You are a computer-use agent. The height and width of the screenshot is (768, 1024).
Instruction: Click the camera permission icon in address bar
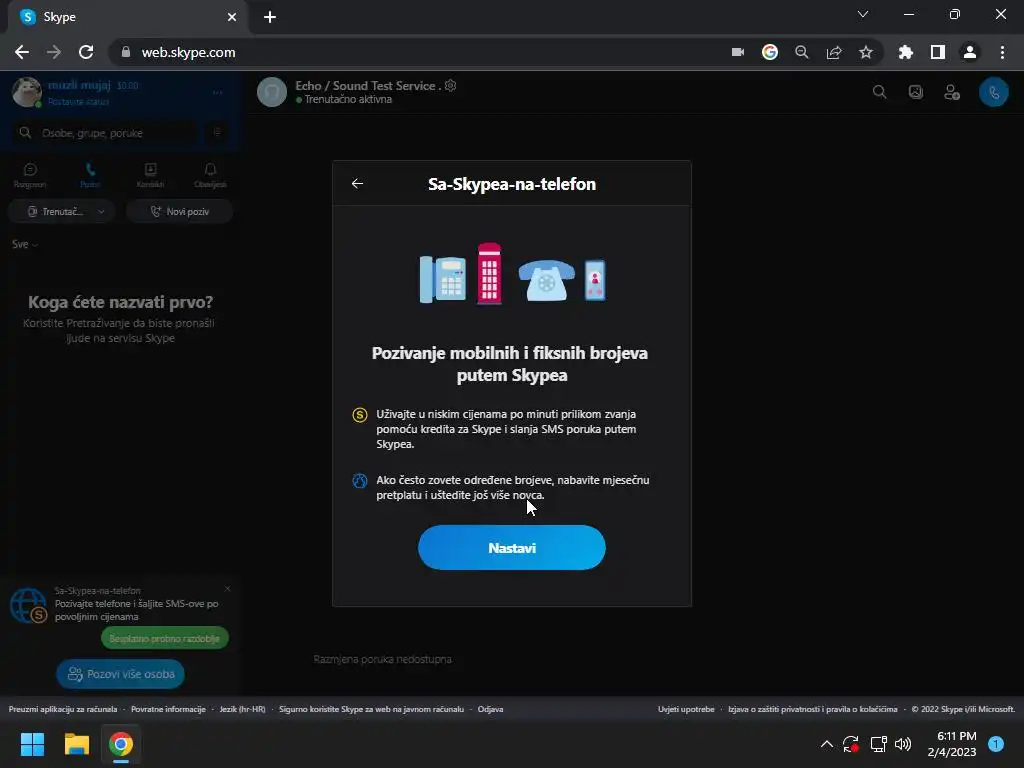[x=738, y=52]
